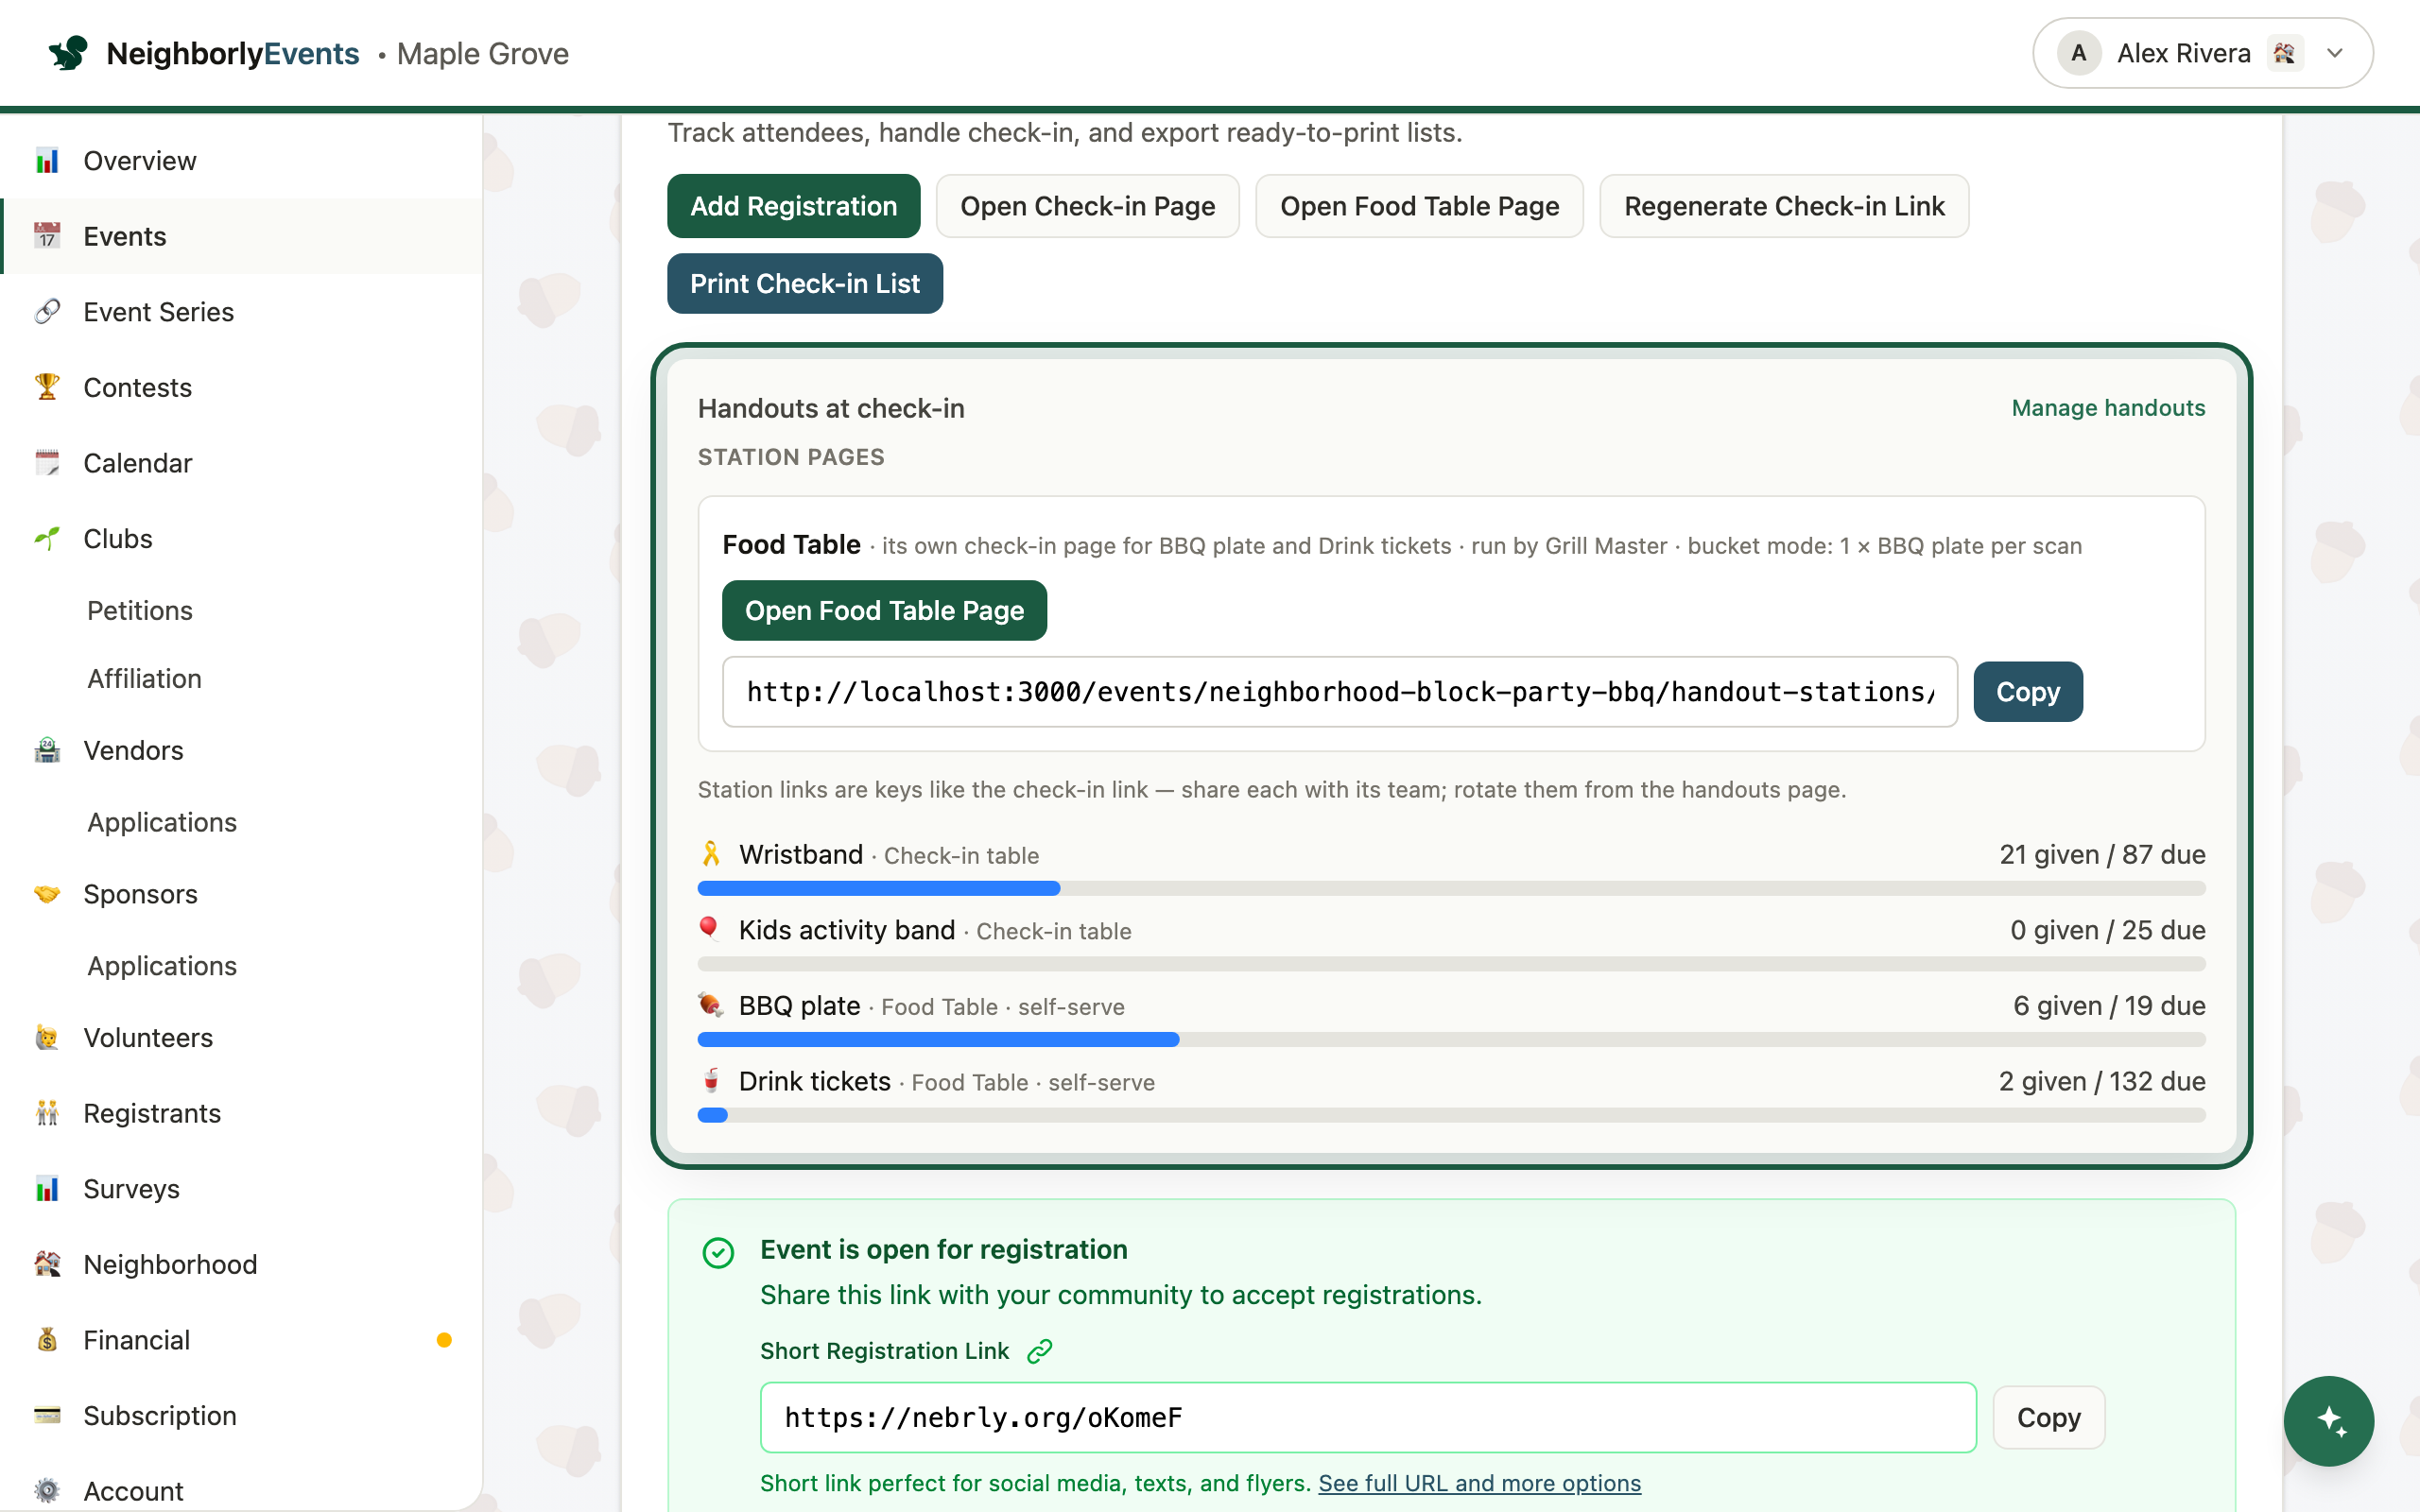Screen dimensions: 2420x1512
Task: Click the Financial money bag icon
Action: click(x=47, y=1339)
